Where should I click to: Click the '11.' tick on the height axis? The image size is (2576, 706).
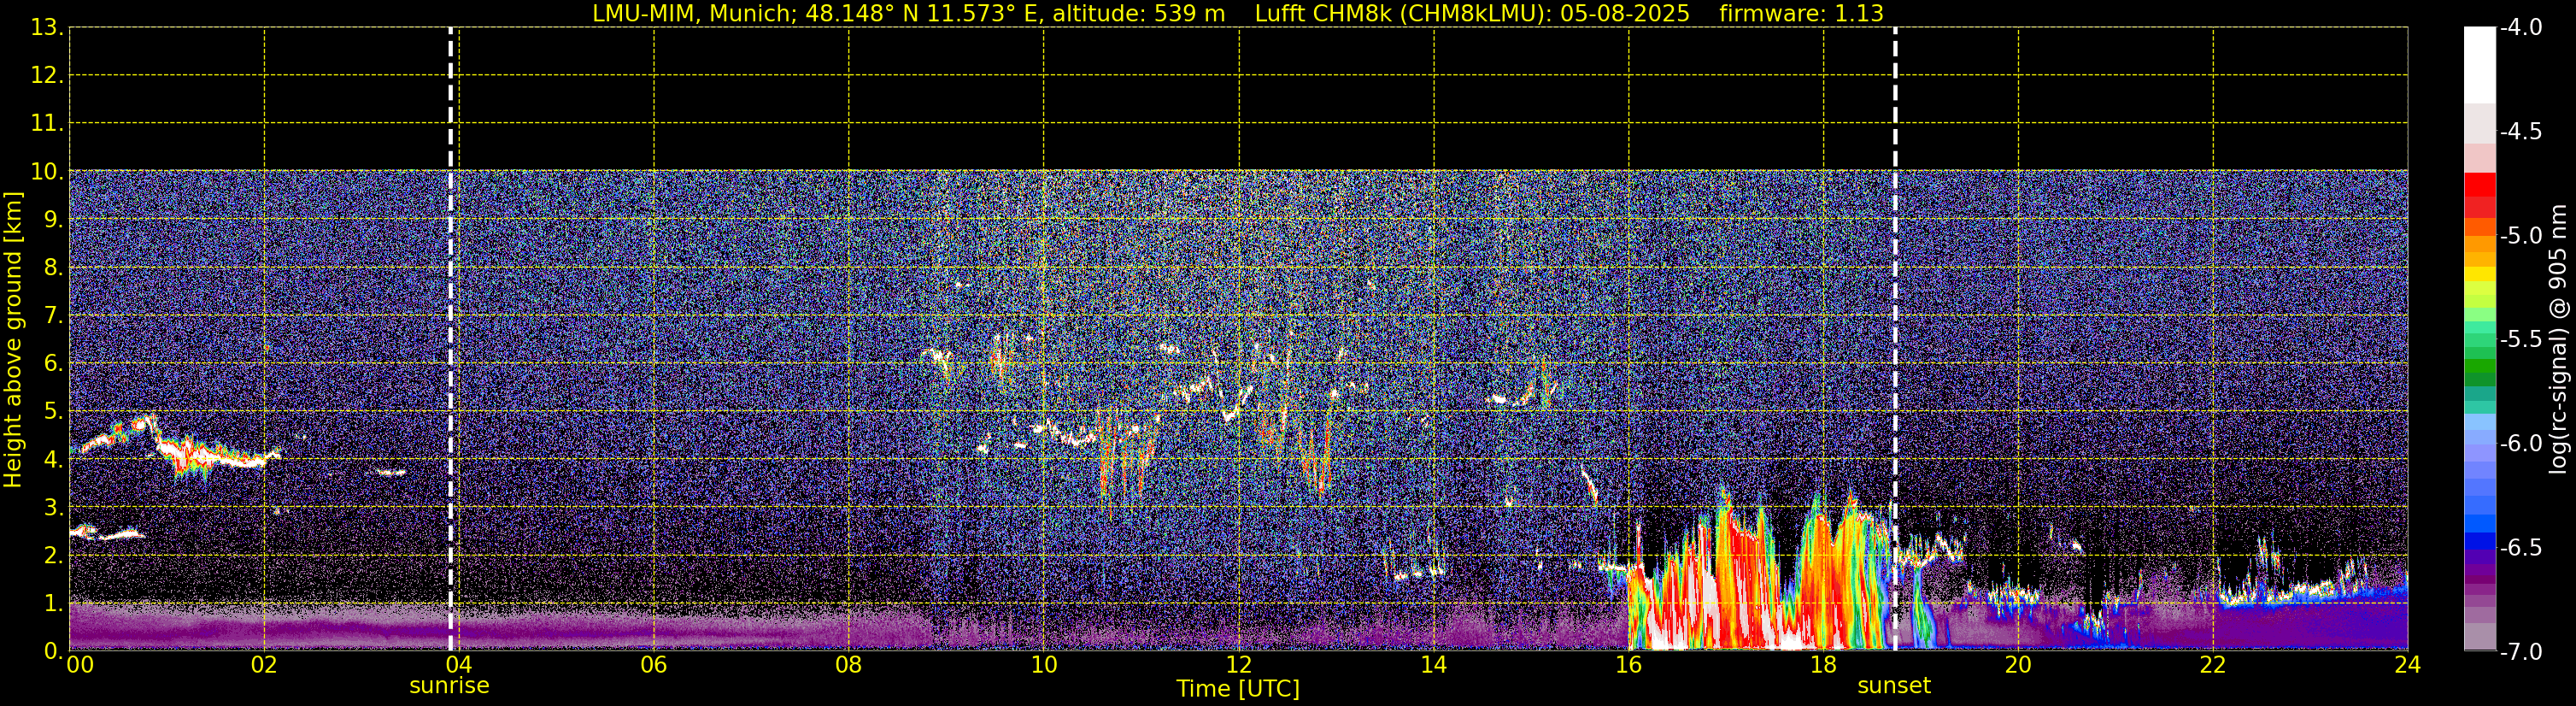click(47, 124)
